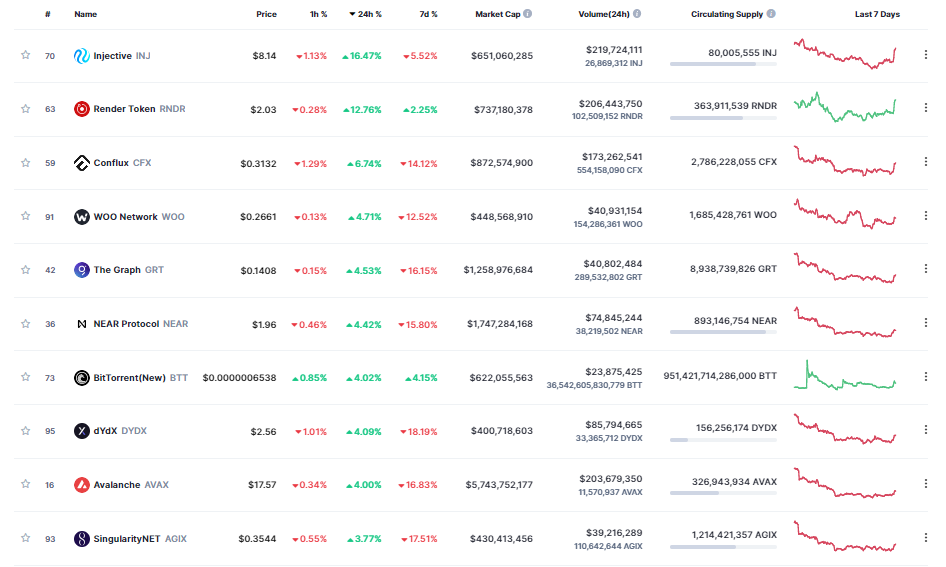Click the dYdX logo icon

tap(81, 431)
